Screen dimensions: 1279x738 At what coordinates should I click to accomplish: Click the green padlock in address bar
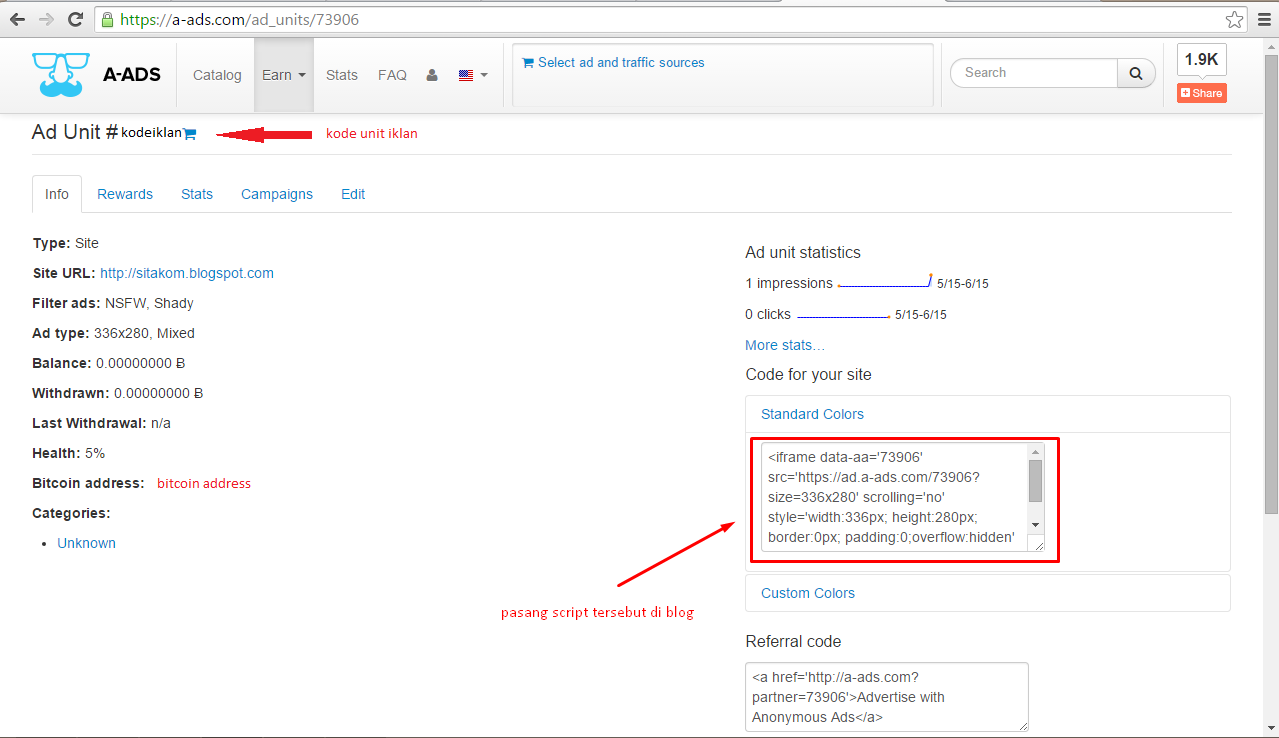tap(107, 19)
